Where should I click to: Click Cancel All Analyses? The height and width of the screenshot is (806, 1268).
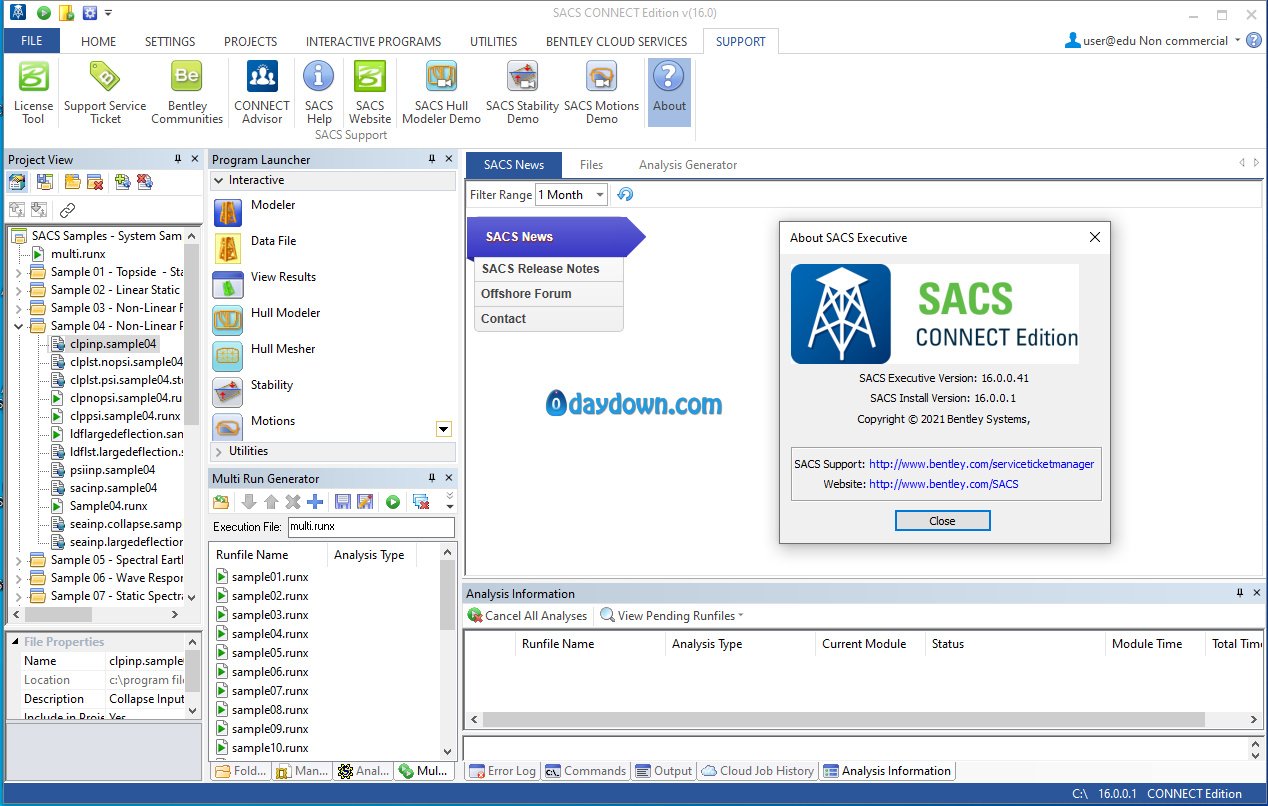point(527,616)
